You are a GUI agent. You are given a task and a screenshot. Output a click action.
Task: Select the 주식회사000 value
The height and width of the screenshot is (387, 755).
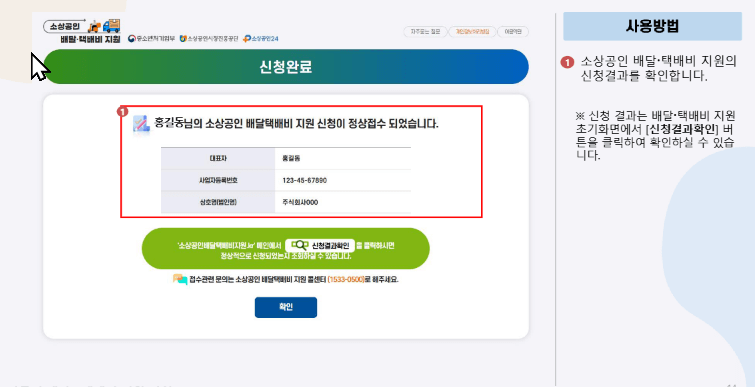point(300,203)
